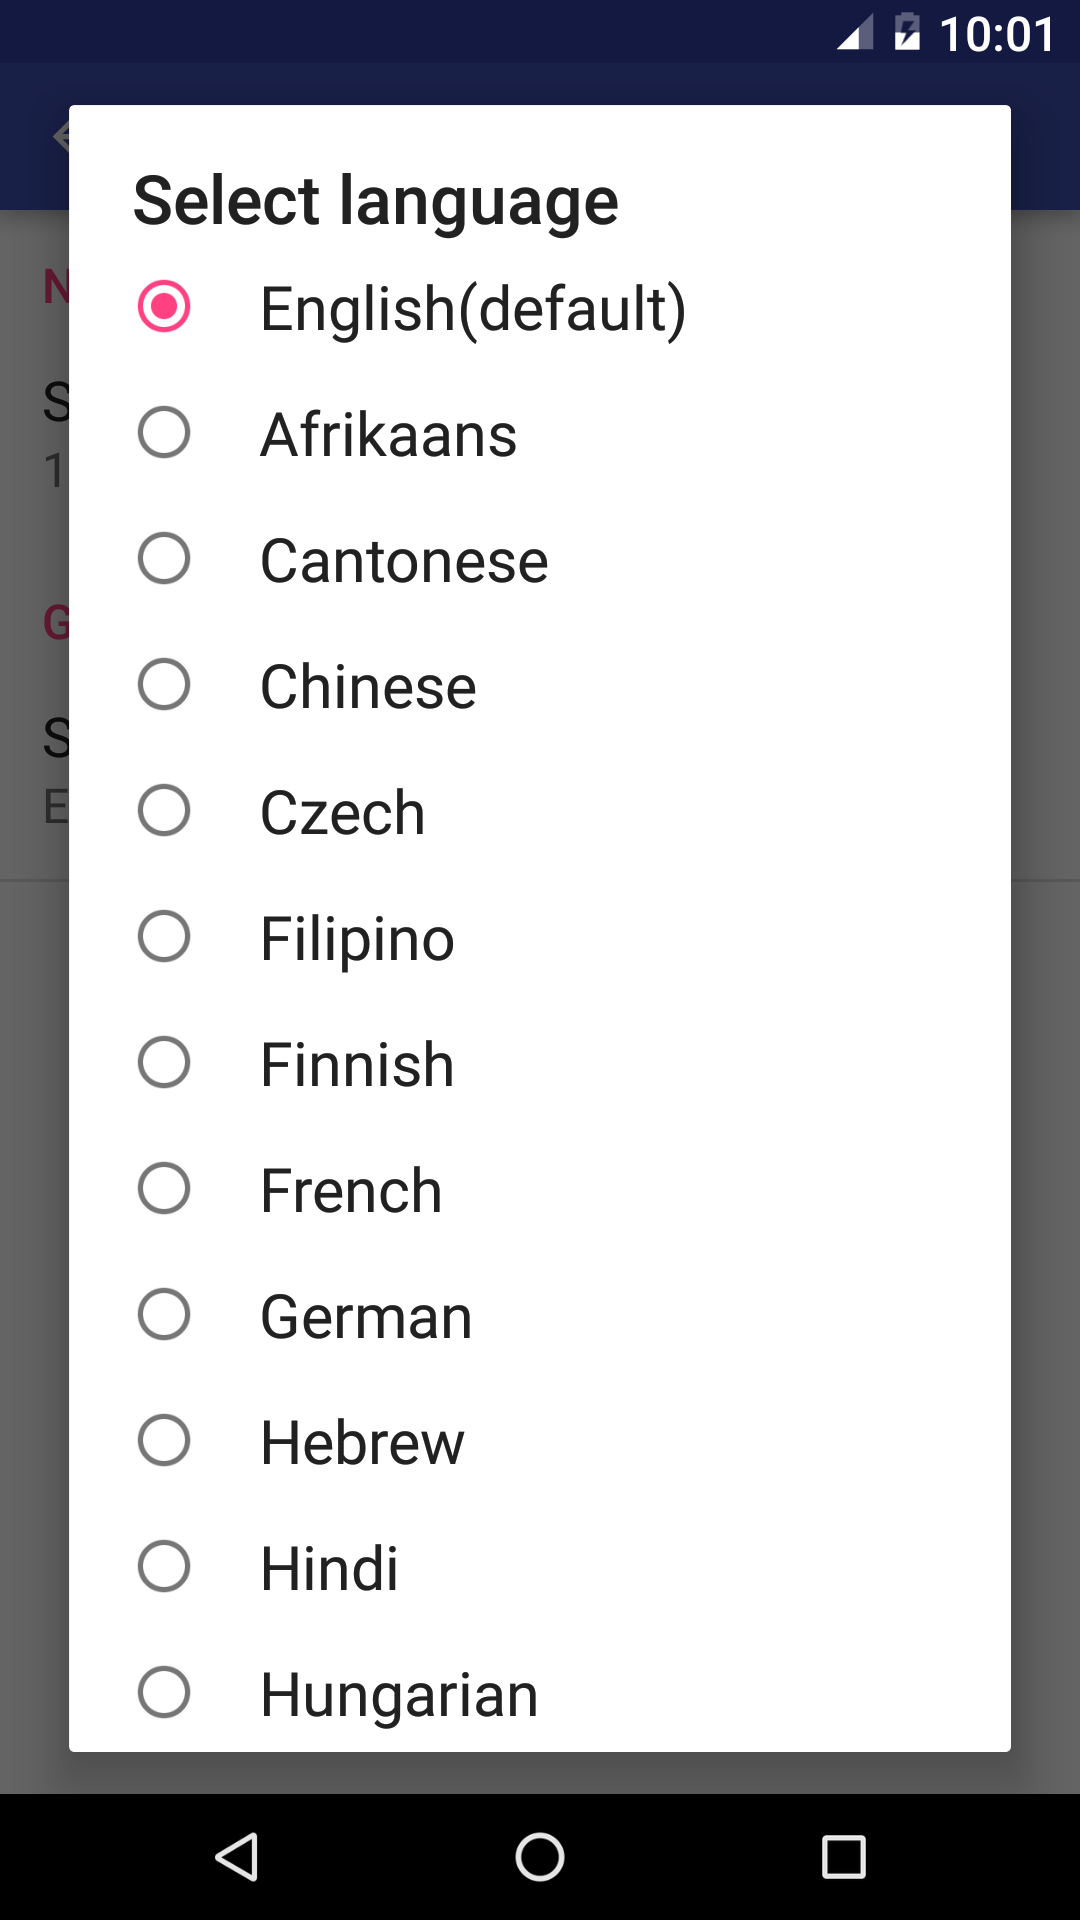
Task: Select the English(default) radio button
Action: [164, 306]
